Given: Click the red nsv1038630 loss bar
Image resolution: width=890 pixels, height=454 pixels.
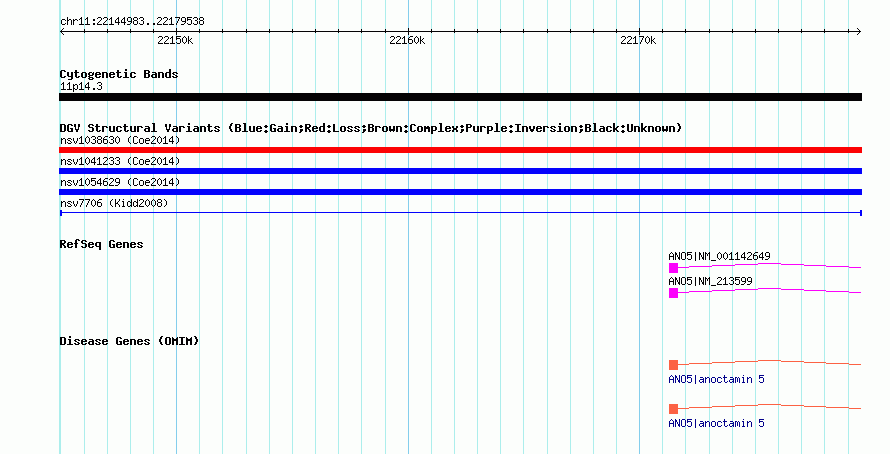Looking at the screenshot, I should pos(460,150).
